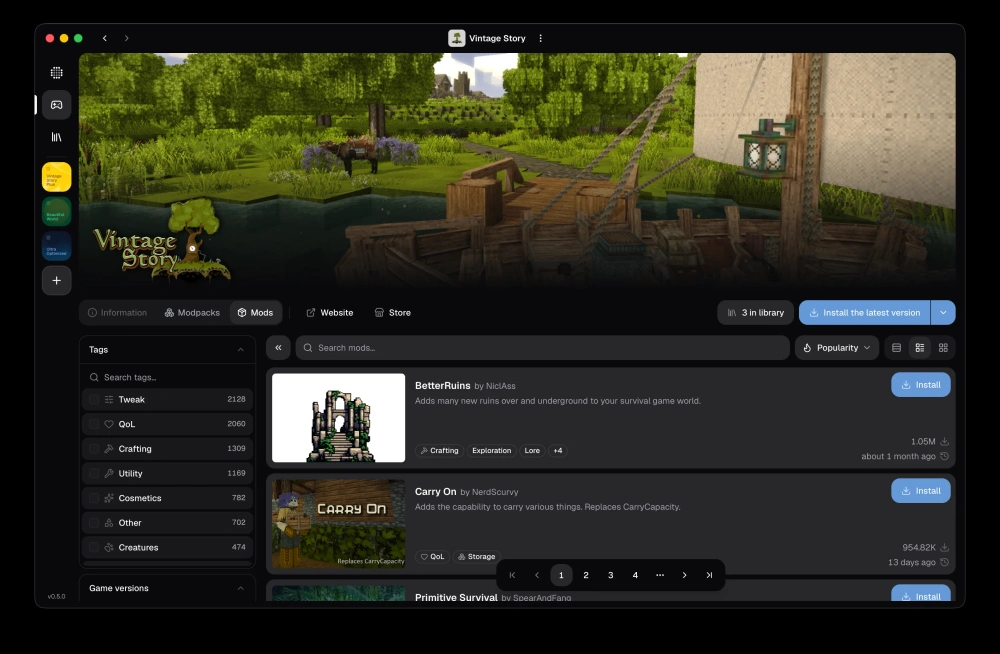Check the QoL tag checkbox
Image resolution: width=1000 pixels, height=654 pixels.
coord(94,424)
